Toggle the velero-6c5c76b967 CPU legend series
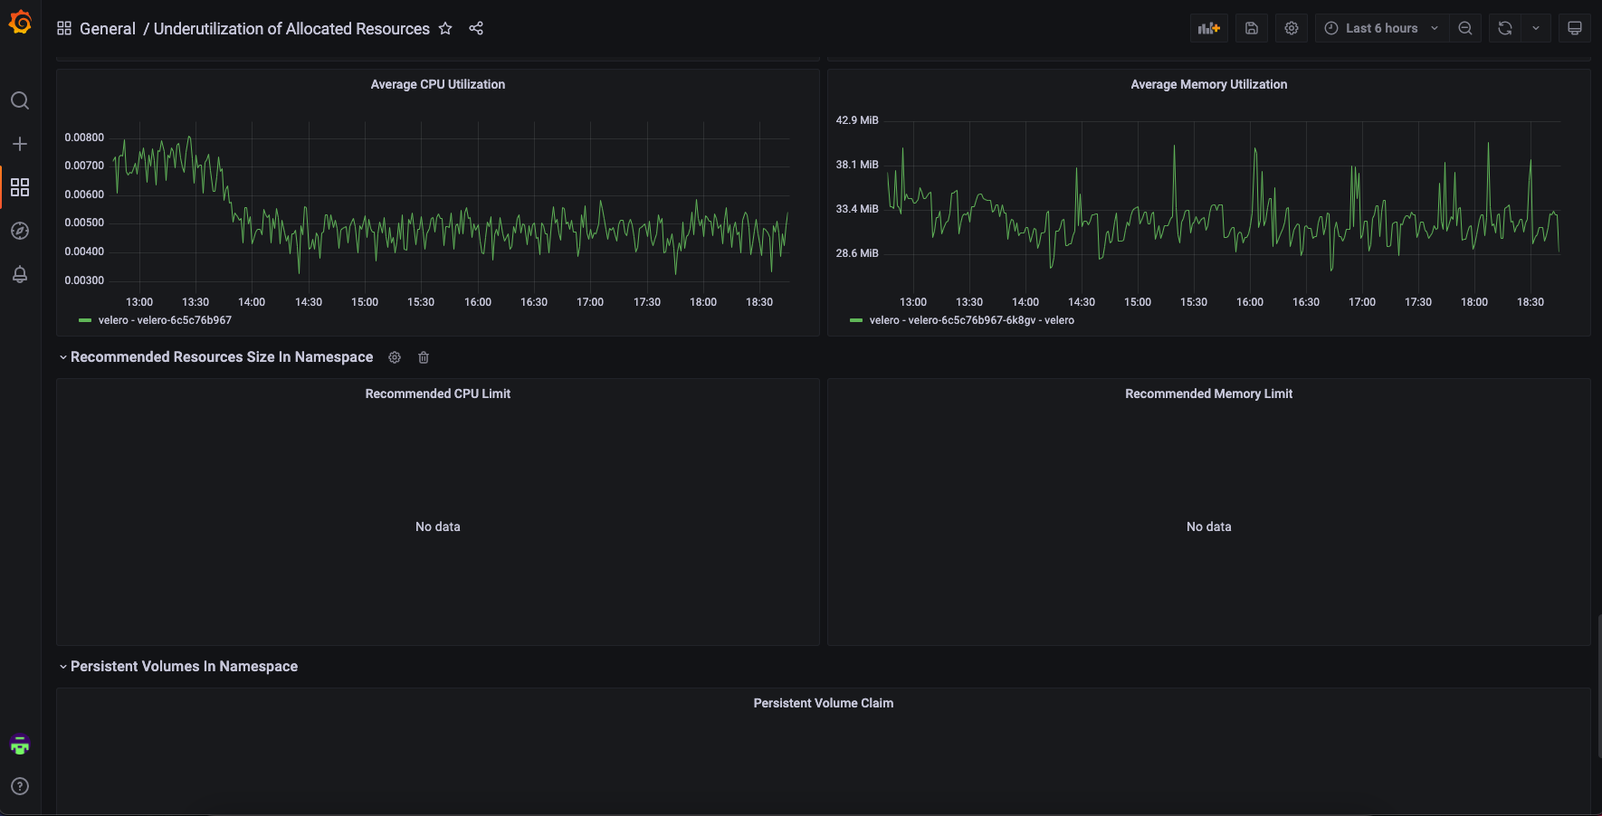Viewport: 1602px width, 816px height. pyautogui.click(x=165, y=321)
